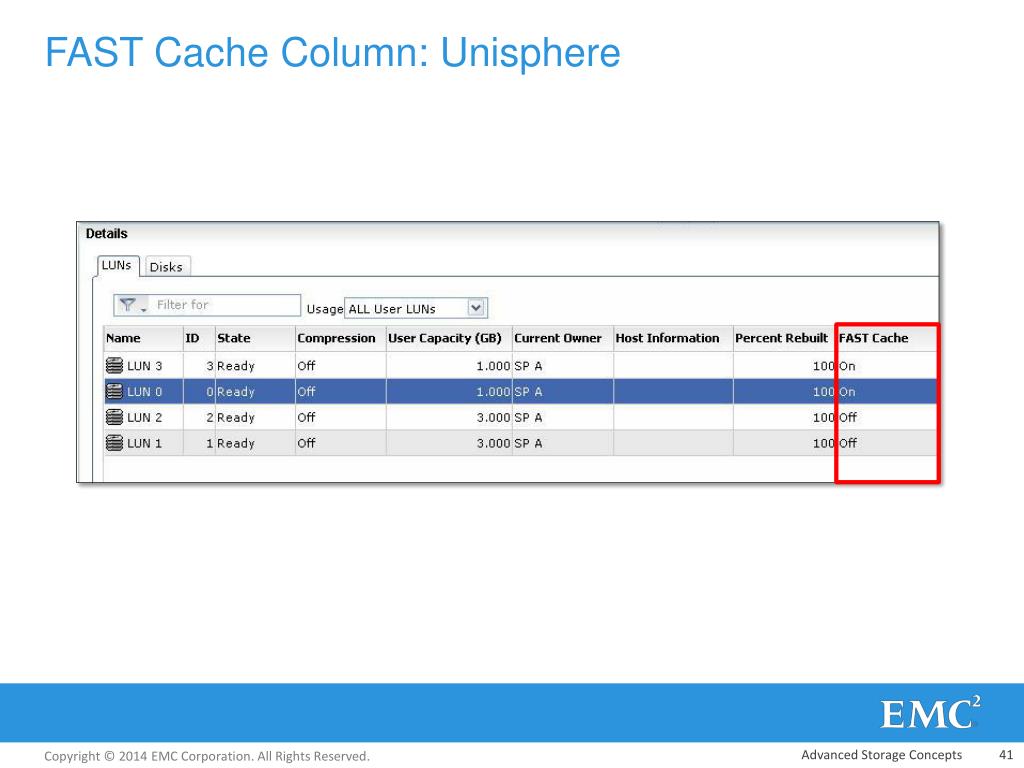Click Advanced Storage Concepts footer text

click(882, 755)
